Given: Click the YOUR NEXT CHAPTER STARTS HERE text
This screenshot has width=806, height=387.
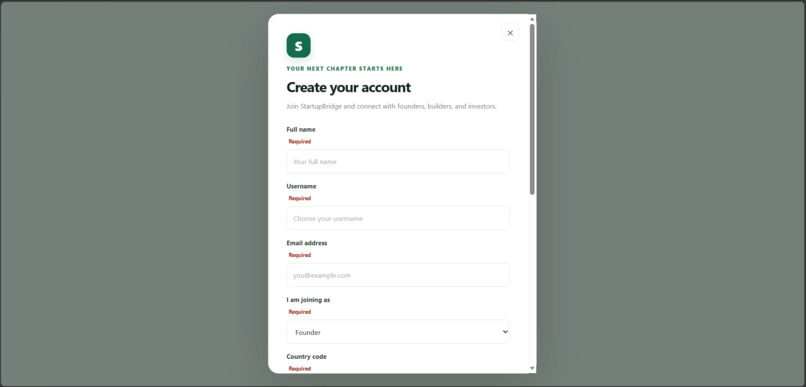Looking at the screenshot, I should point(344,69).
